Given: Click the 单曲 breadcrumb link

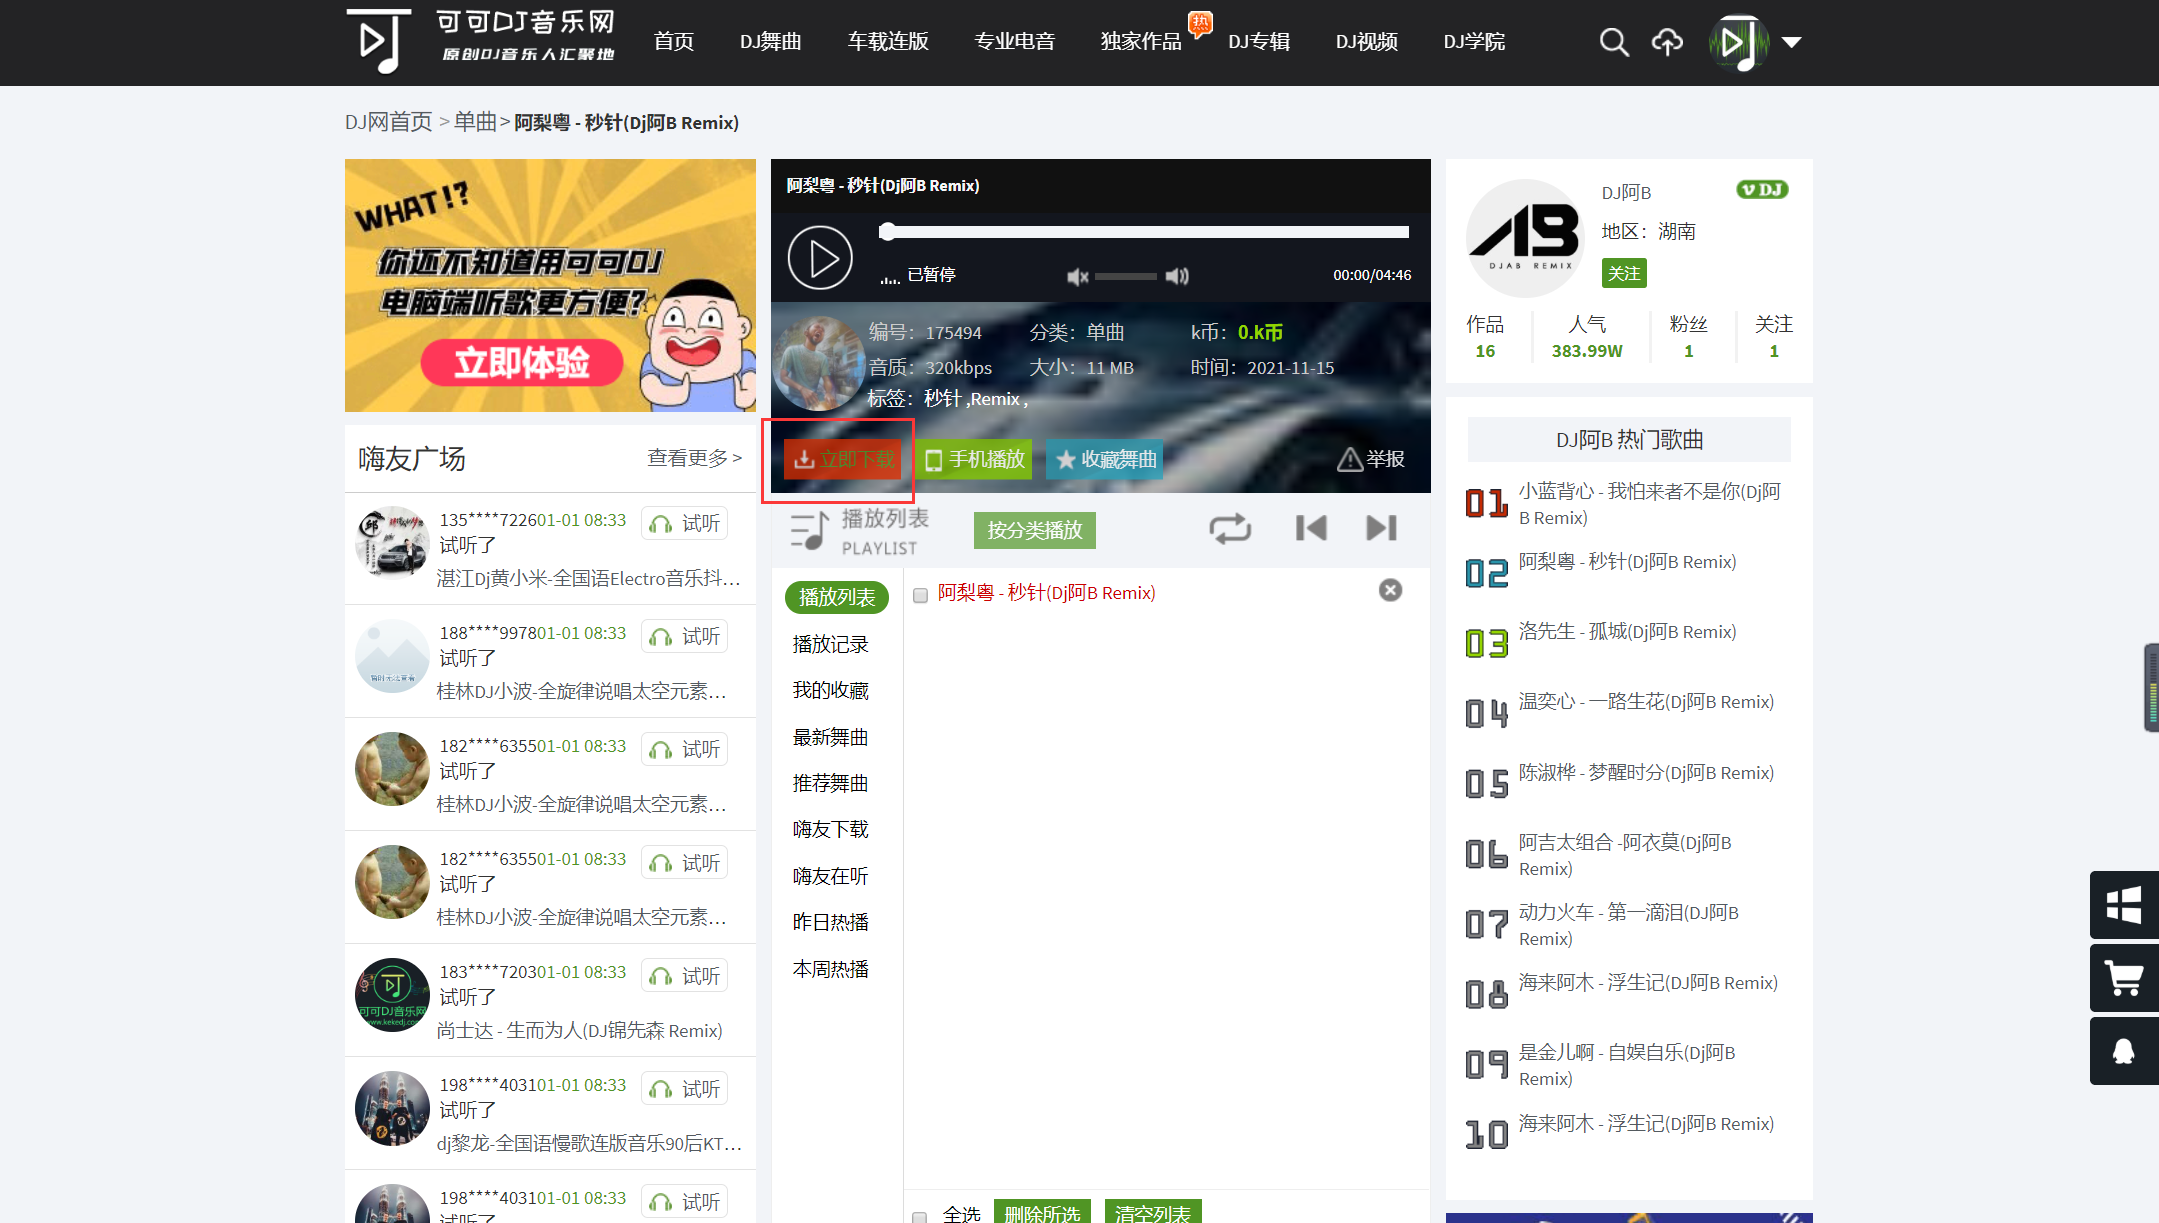Looking at the screenshot, I should tap(475, 122).
